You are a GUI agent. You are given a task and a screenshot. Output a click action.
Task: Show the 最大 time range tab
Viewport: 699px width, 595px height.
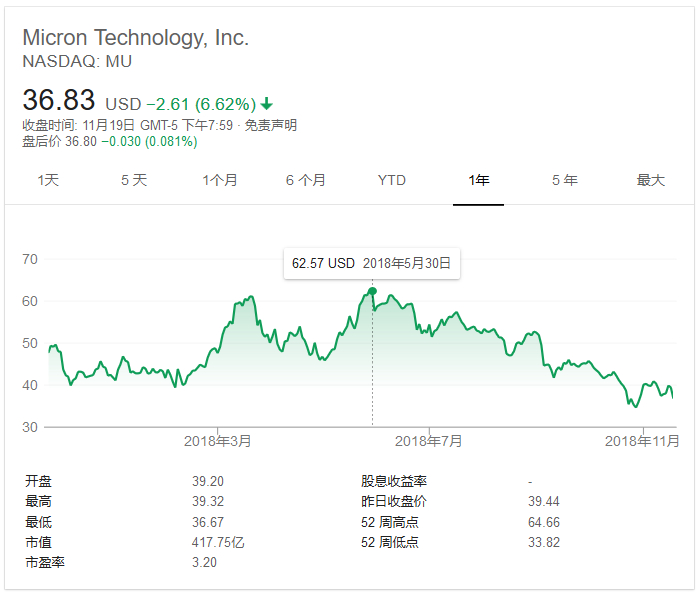tap(650, 180)
